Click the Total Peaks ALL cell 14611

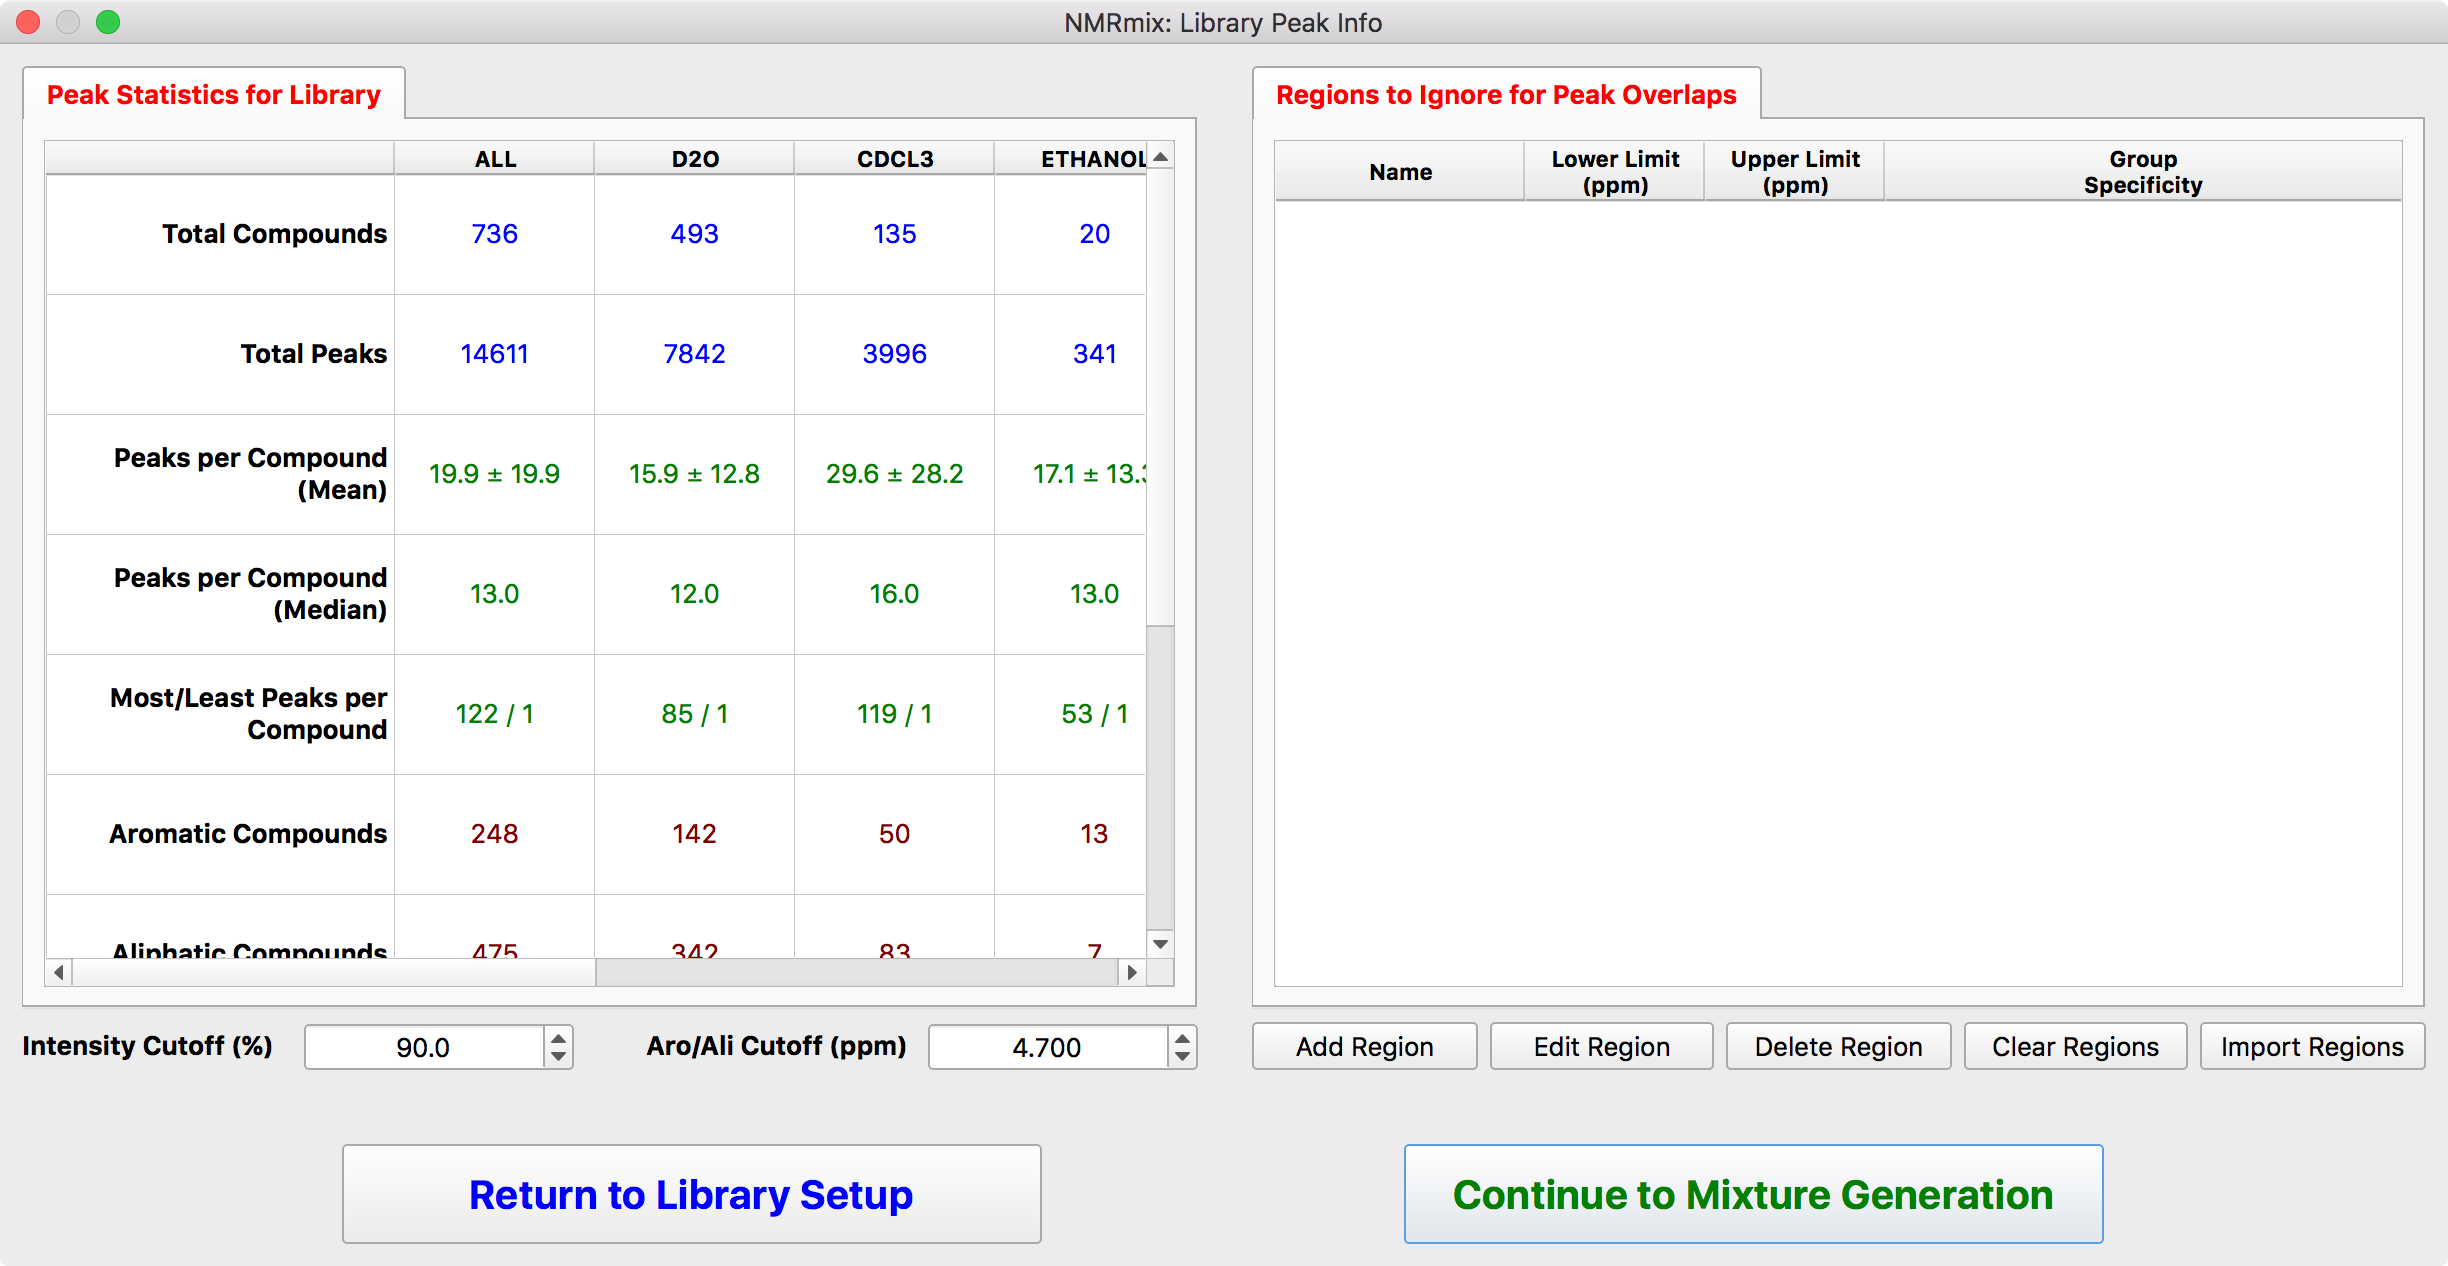coord(495,354)
